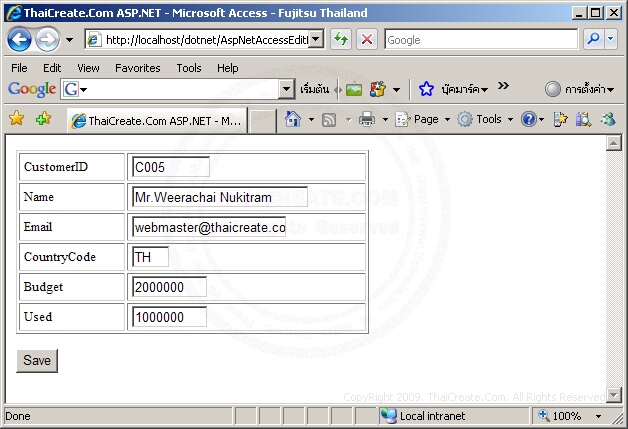The width and height of the screenshot is (628, 429).
Task: Click the browser Forward arrow button
Action: pyautogui.click(x=47, y=40)
